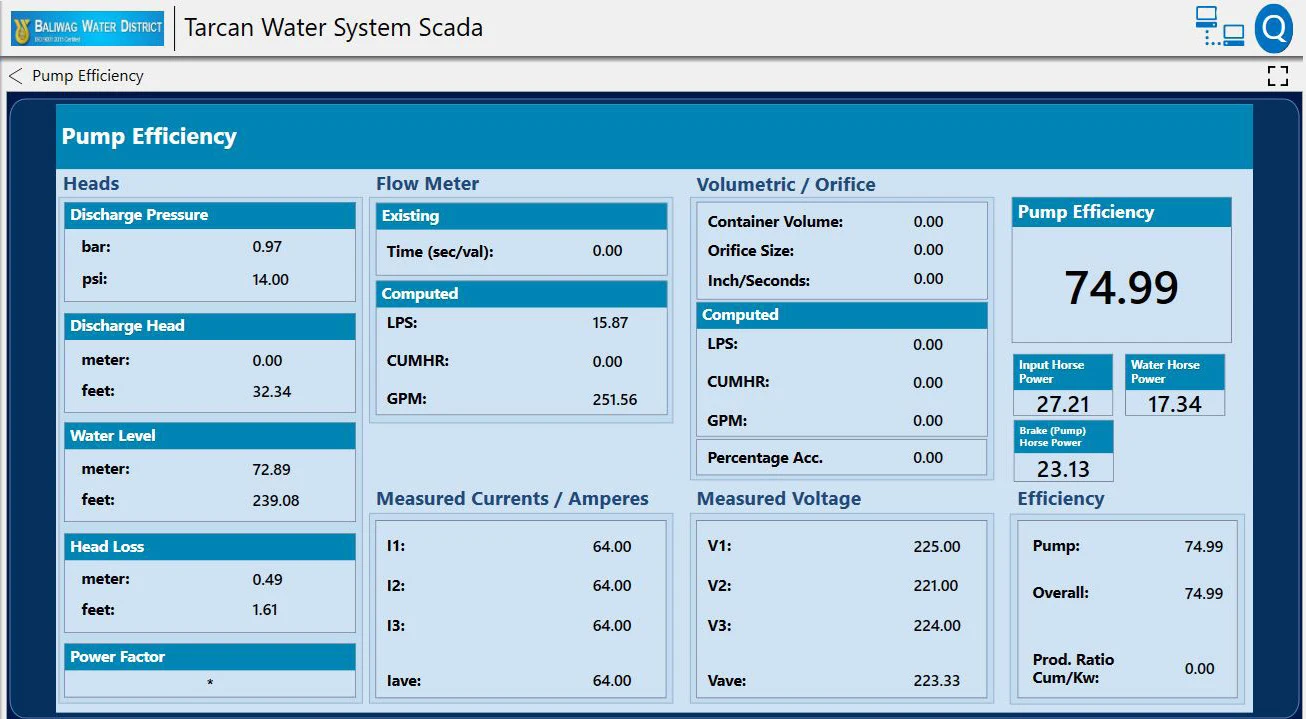Toggle fullscreen with the expand icon
Viewport: 1306px width, 719px height.
pos(1277,75)
